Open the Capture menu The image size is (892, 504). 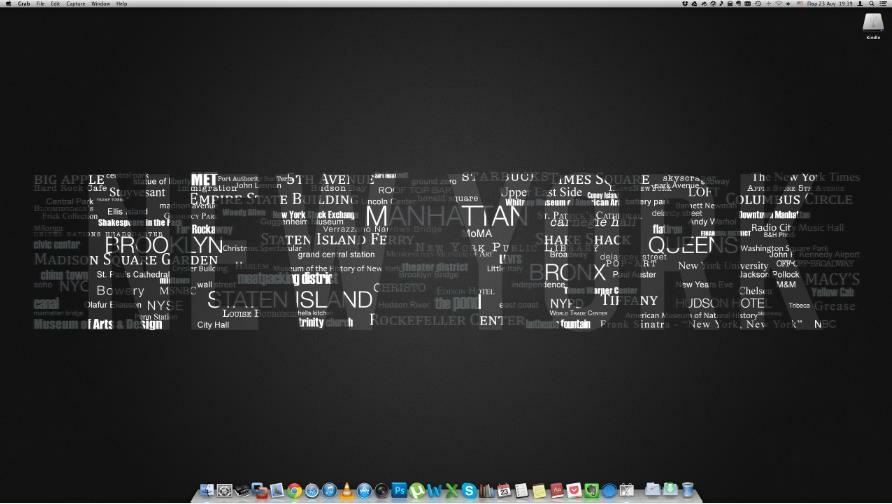coord(76,3)
